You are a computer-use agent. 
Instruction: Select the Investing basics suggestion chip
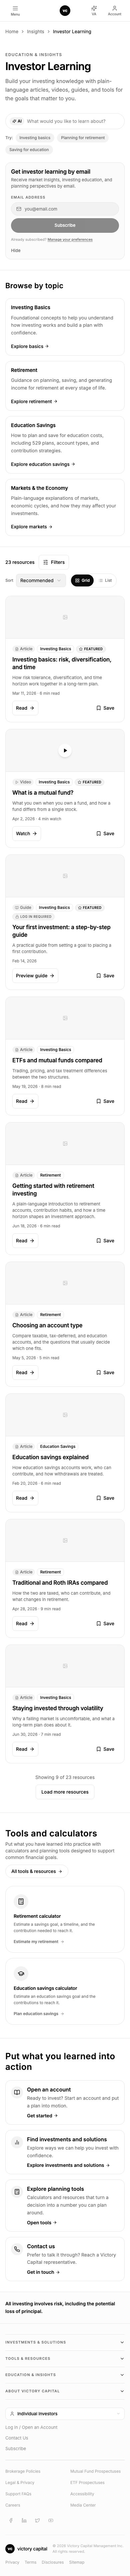click(x=35, y=138)
